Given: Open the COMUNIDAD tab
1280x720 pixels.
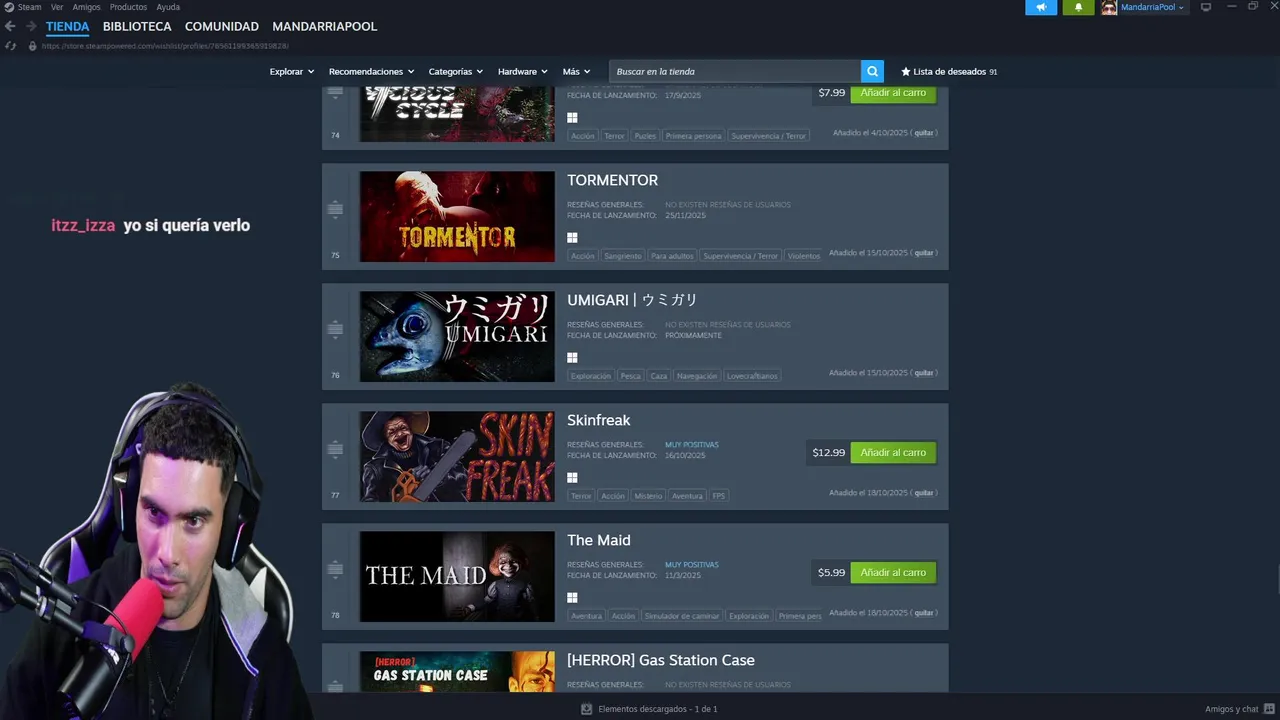Looking at the screenshot, I should click(x=222, y=26).
